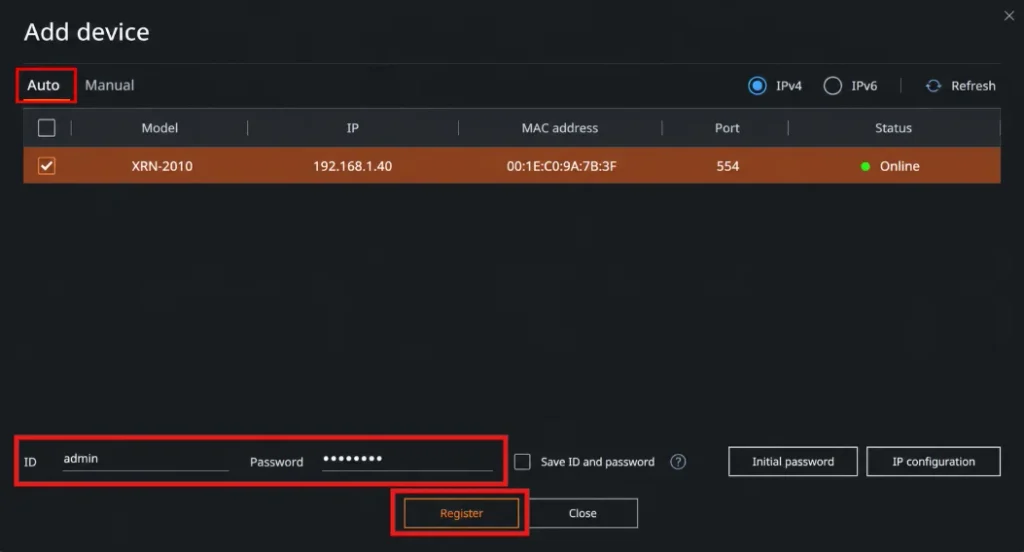Click the IP cell 192.168.1.40

tap(353, 166)
